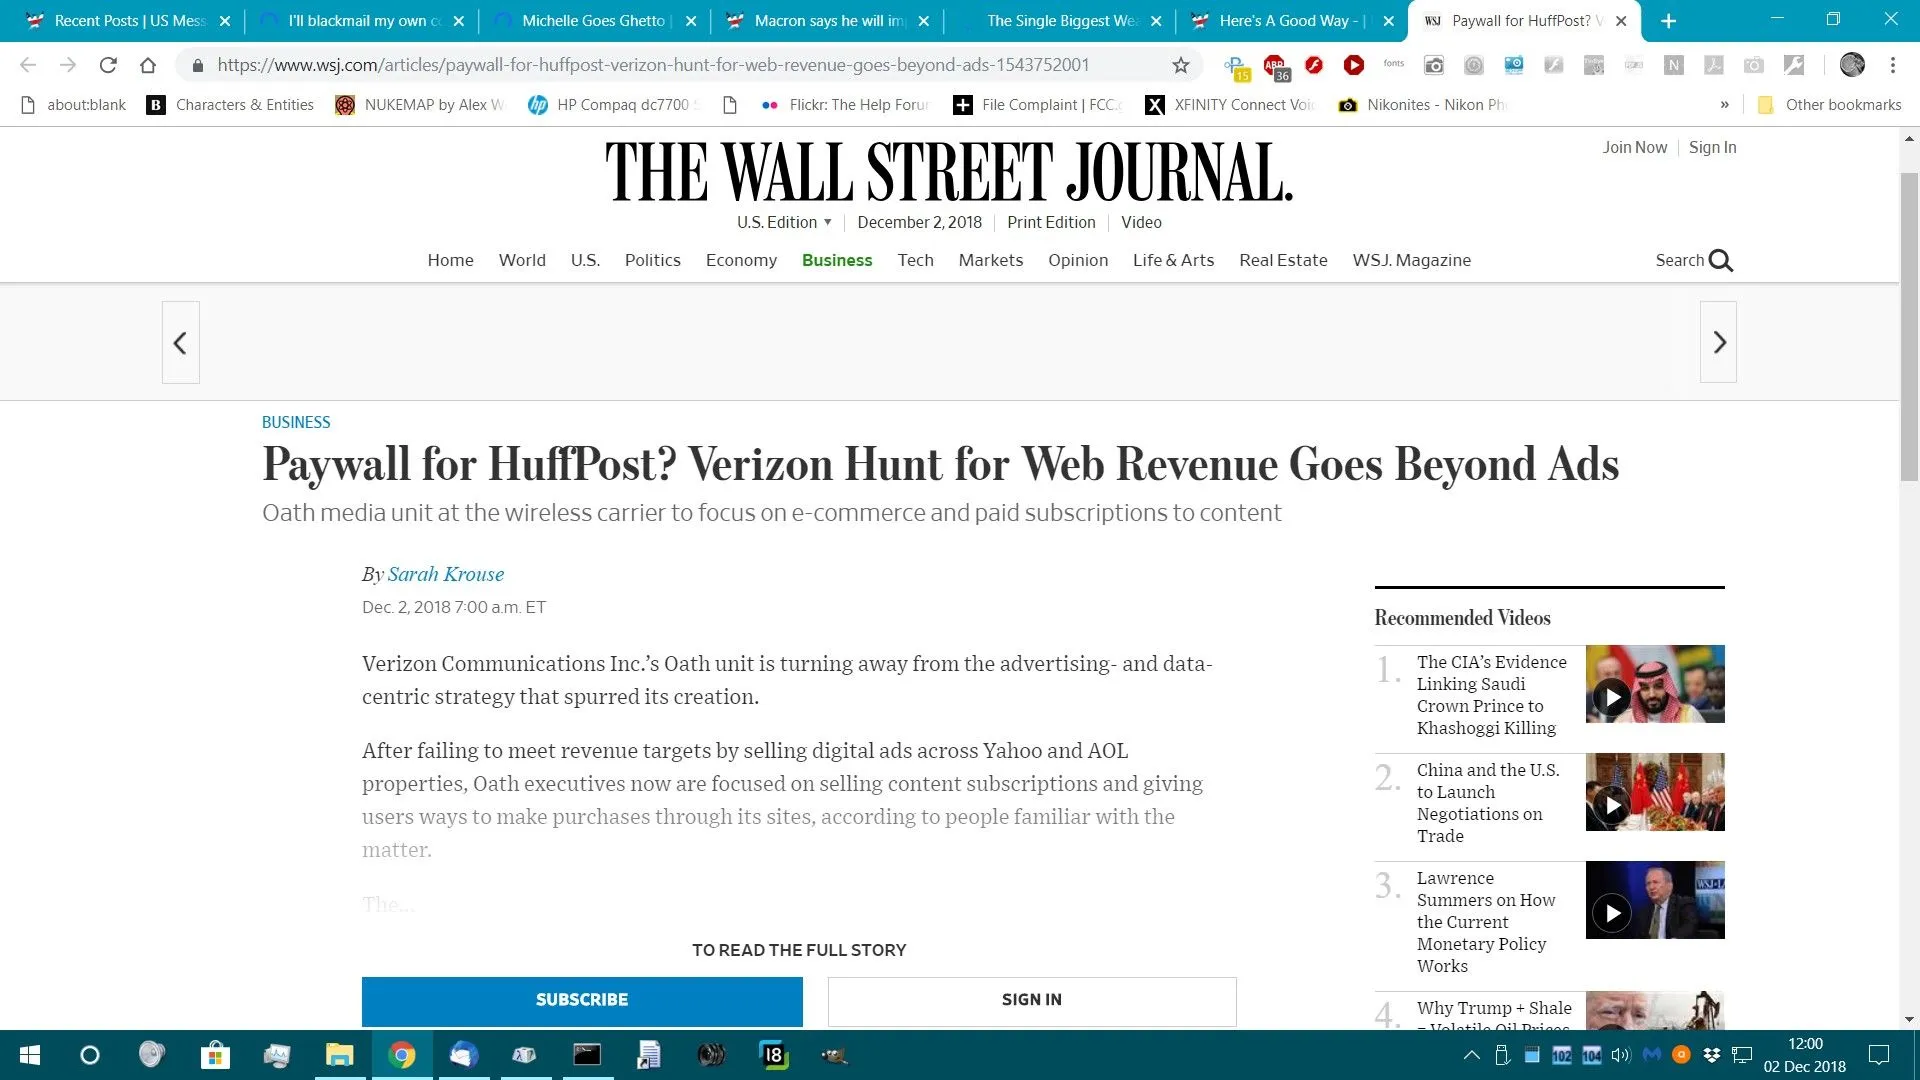Go to the Markets section

tap(990, 260)
